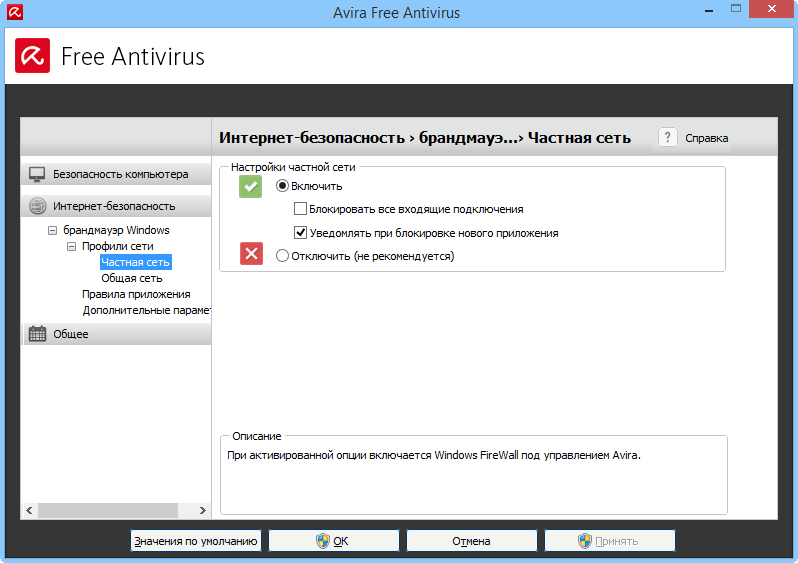Viewport: 798px width, 563px height.
Task: Click the Avira logo in the header
Action: (x=33, y=55)
